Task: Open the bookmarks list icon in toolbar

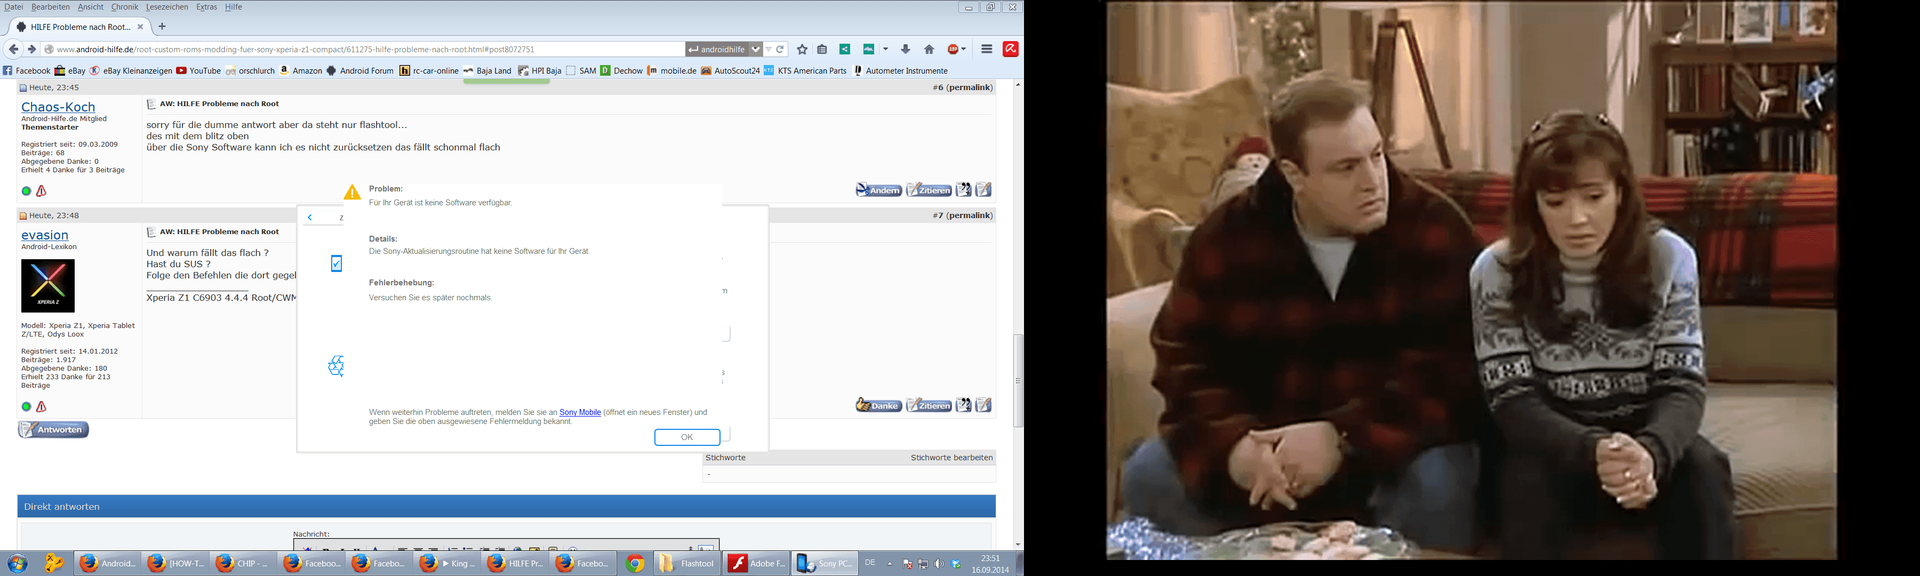Action: [822, 49]
